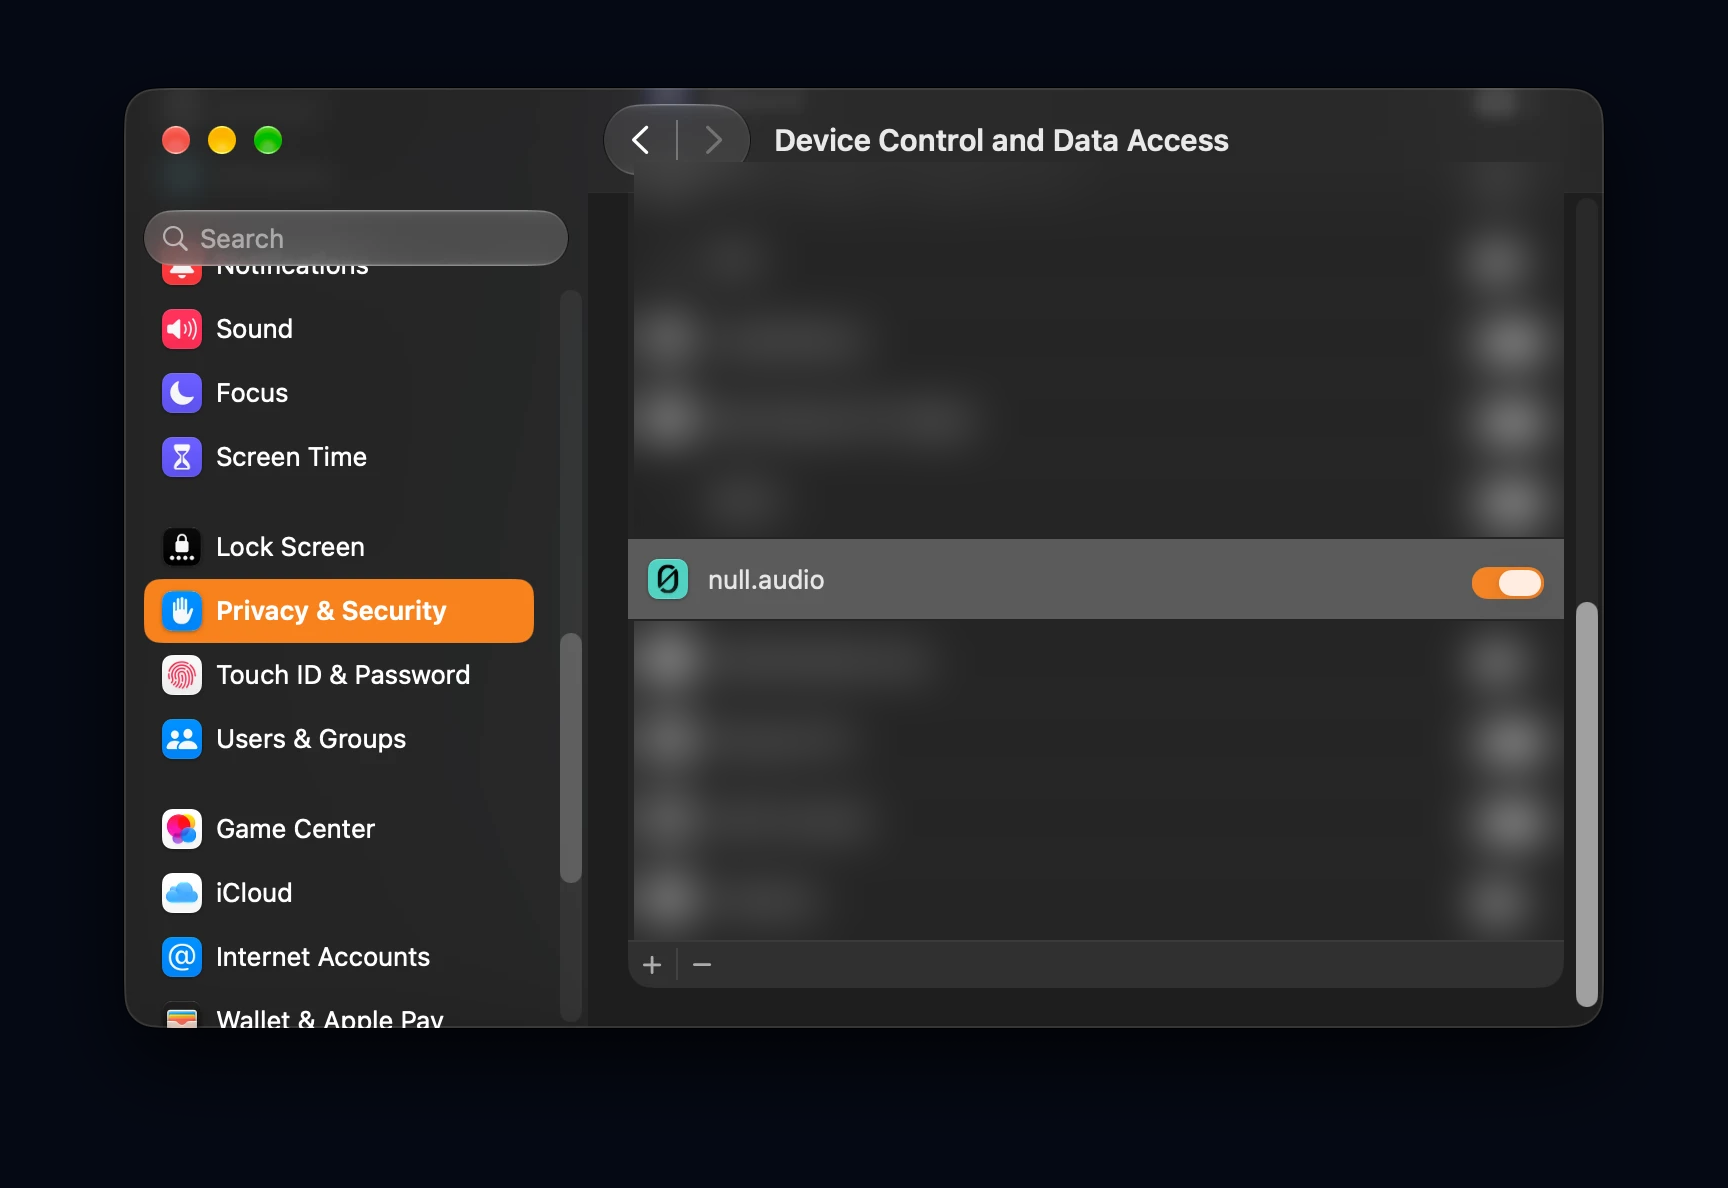Open Game Center pane
The width and height of the screenshot is (1728, 1188).
[339, 829]
